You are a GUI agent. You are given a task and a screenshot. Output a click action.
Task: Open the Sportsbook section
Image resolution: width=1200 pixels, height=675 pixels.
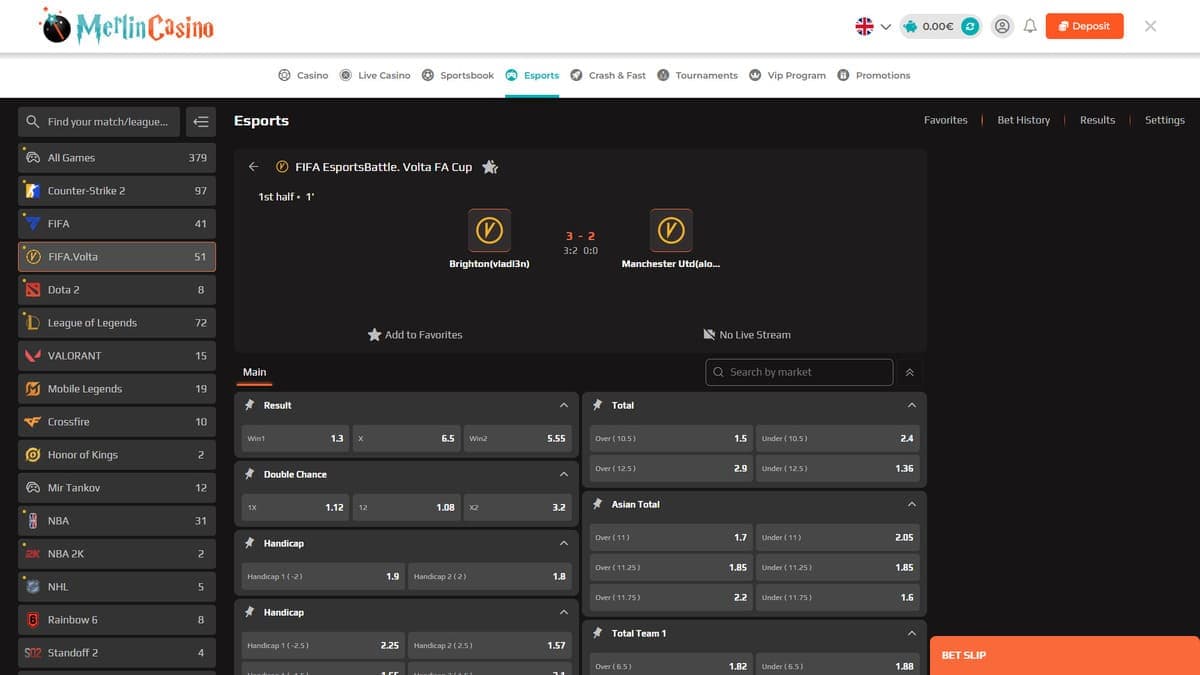pyautogui.click(x=458, y=75)
